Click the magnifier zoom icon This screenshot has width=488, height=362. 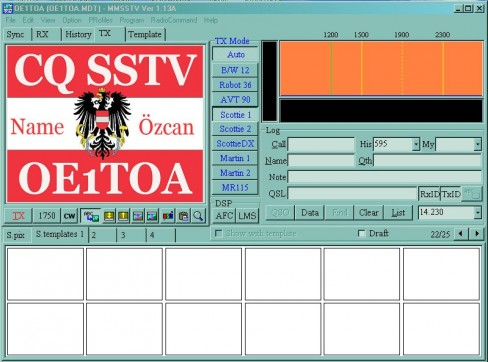(x=198, y=216)
